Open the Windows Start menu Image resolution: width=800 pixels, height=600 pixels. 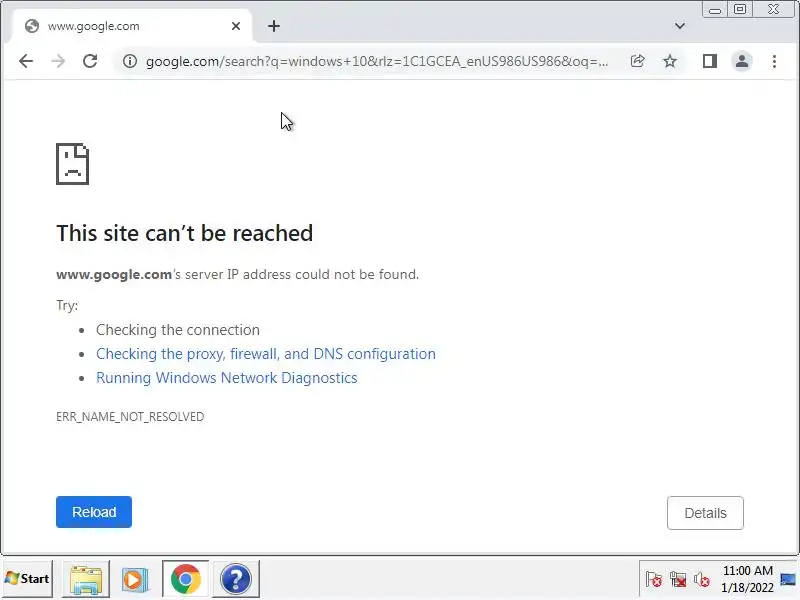click(28, 579)
